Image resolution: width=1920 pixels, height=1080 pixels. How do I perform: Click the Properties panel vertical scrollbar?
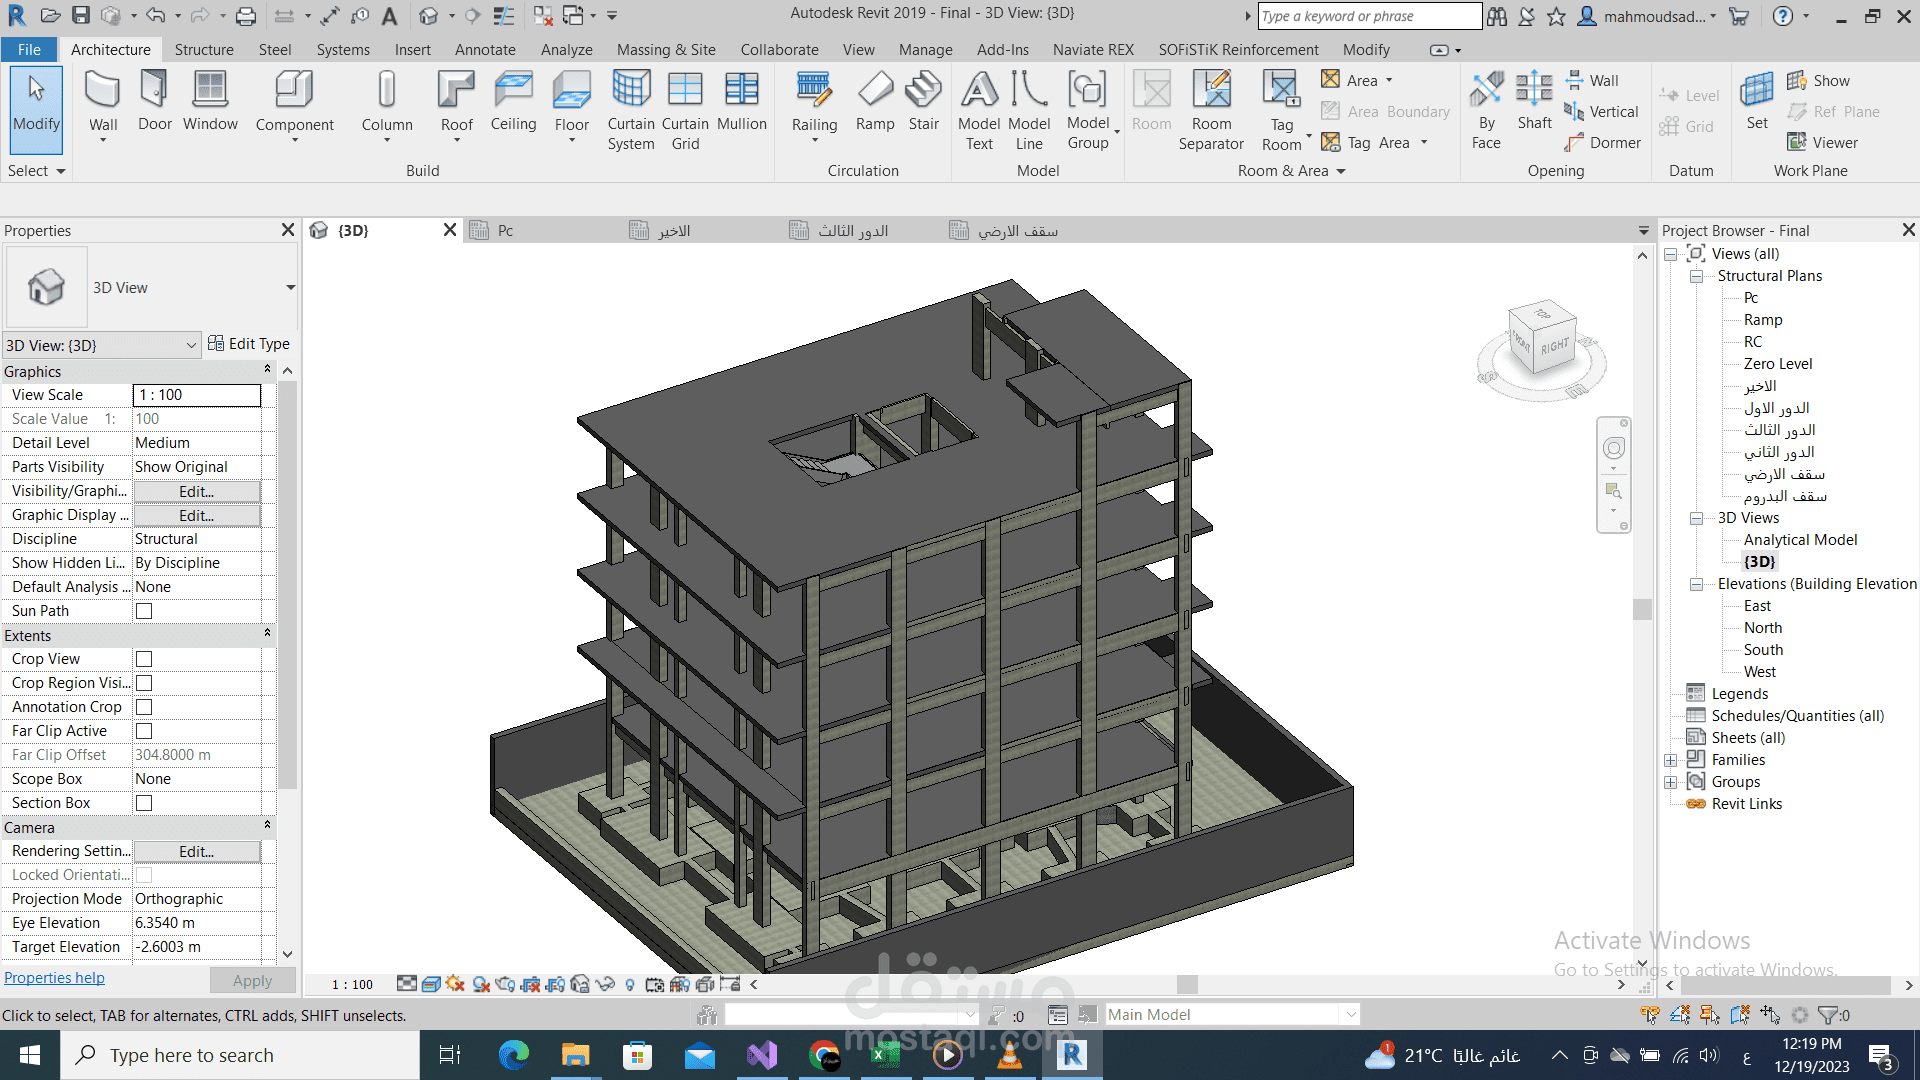(x=288, y=584)
